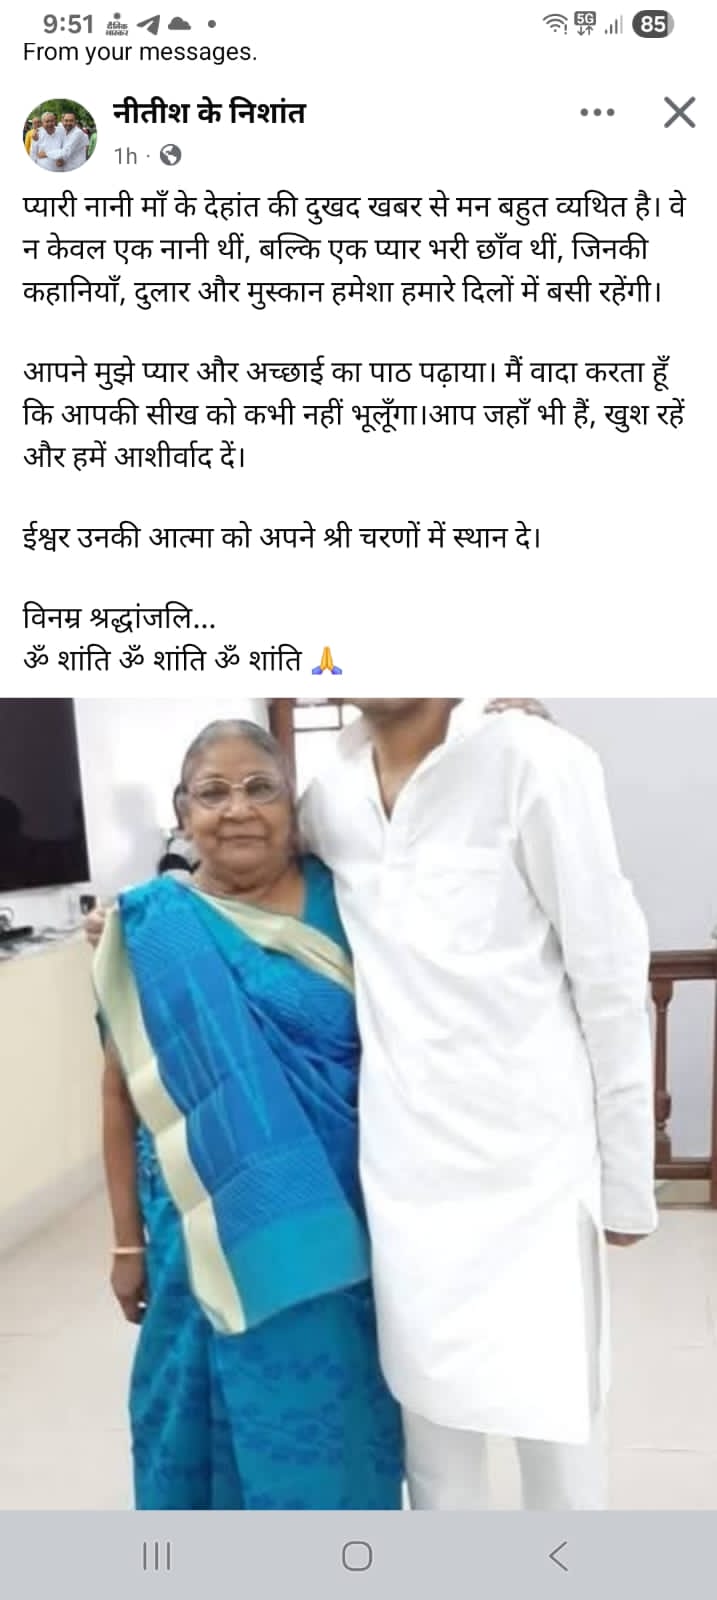Tap the folded hands emoji after शांति

point(327,660)
